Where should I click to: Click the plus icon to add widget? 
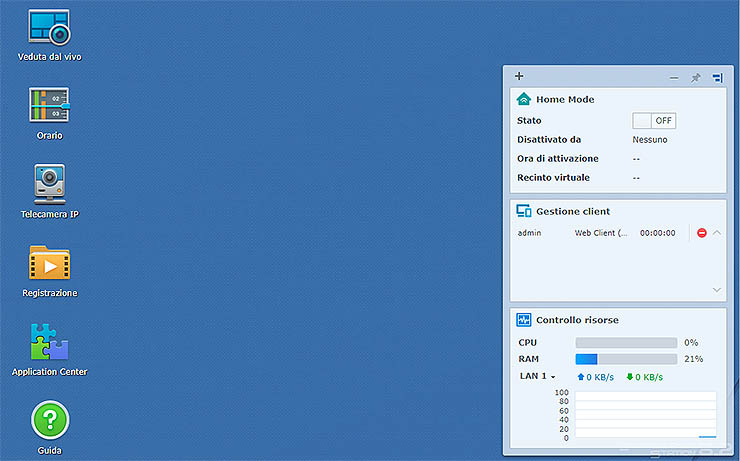click(x=519, y=77)
